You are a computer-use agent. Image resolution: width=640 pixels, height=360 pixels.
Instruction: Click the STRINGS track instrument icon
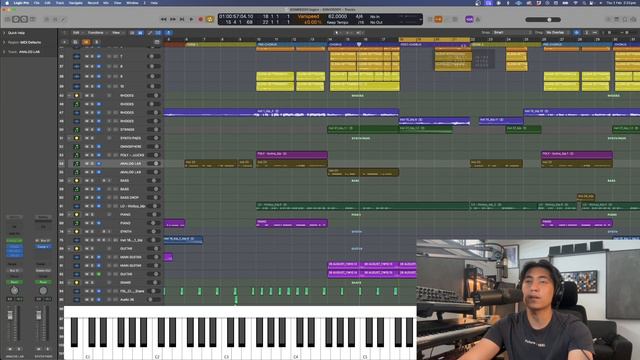(76, 129)
